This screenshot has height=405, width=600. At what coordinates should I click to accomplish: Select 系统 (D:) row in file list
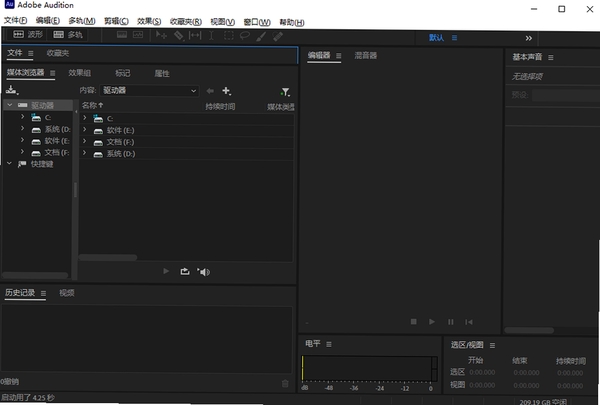tap(187, 154)
